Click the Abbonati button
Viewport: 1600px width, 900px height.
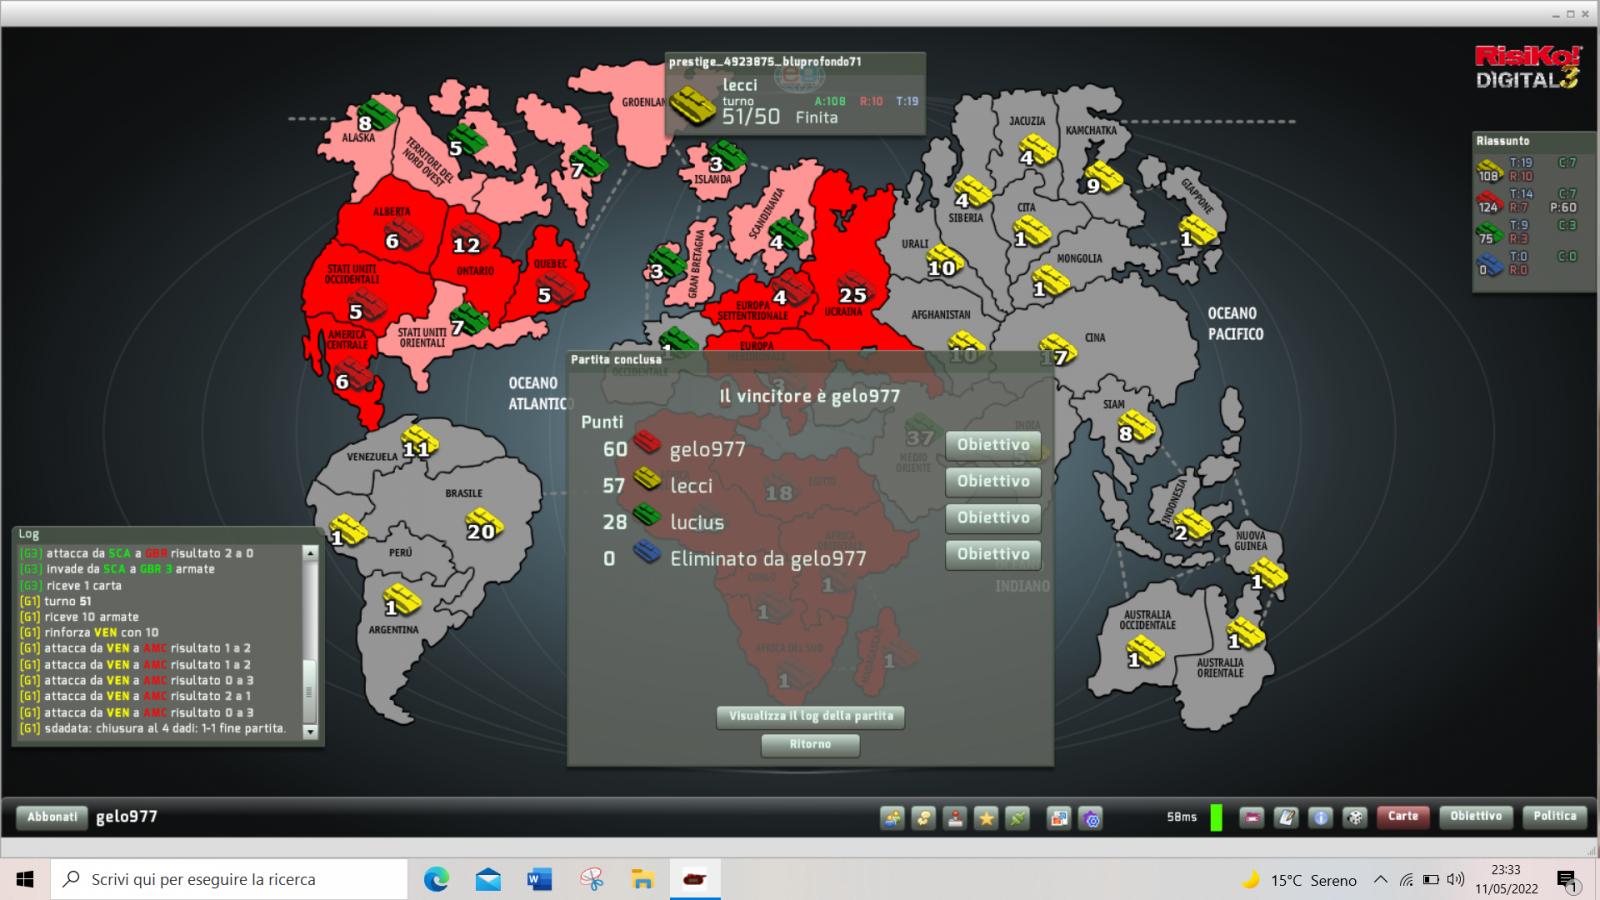52,818
